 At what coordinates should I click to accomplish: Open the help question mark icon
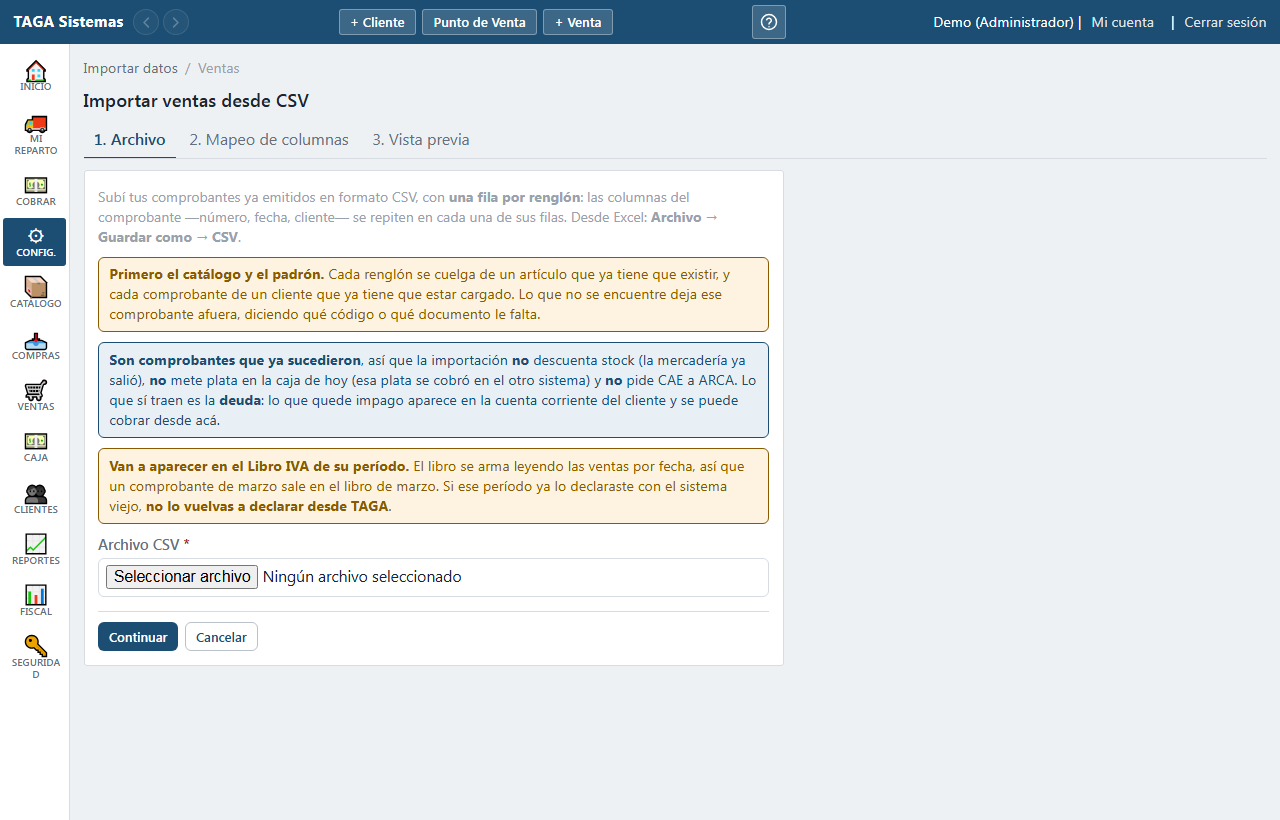[x=769, y=22]
